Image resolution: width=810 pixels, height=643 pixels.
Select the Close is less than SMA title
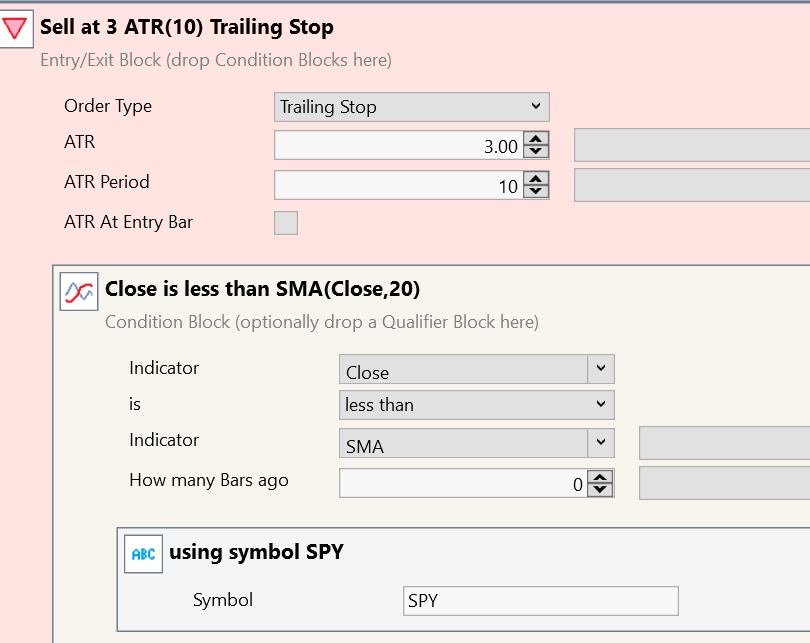[x=262, y=289]
